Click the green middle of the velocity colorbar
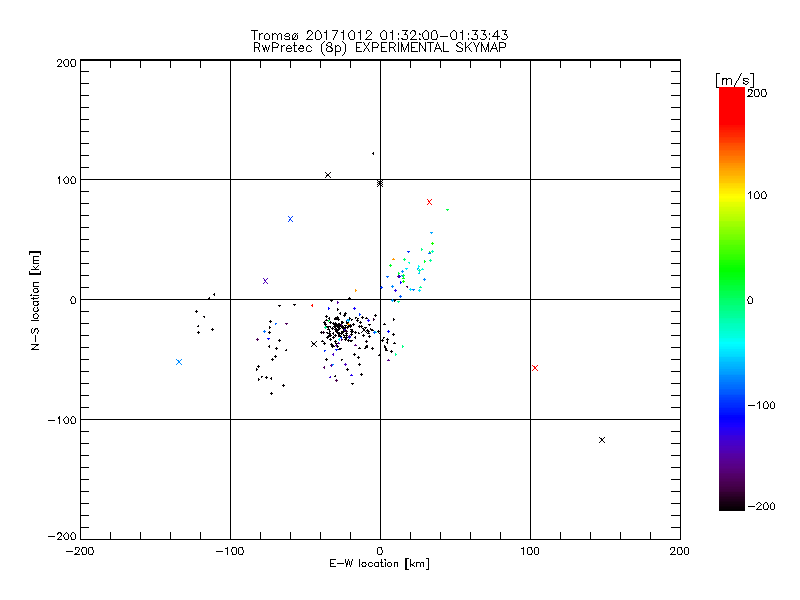 click(732, 286)
